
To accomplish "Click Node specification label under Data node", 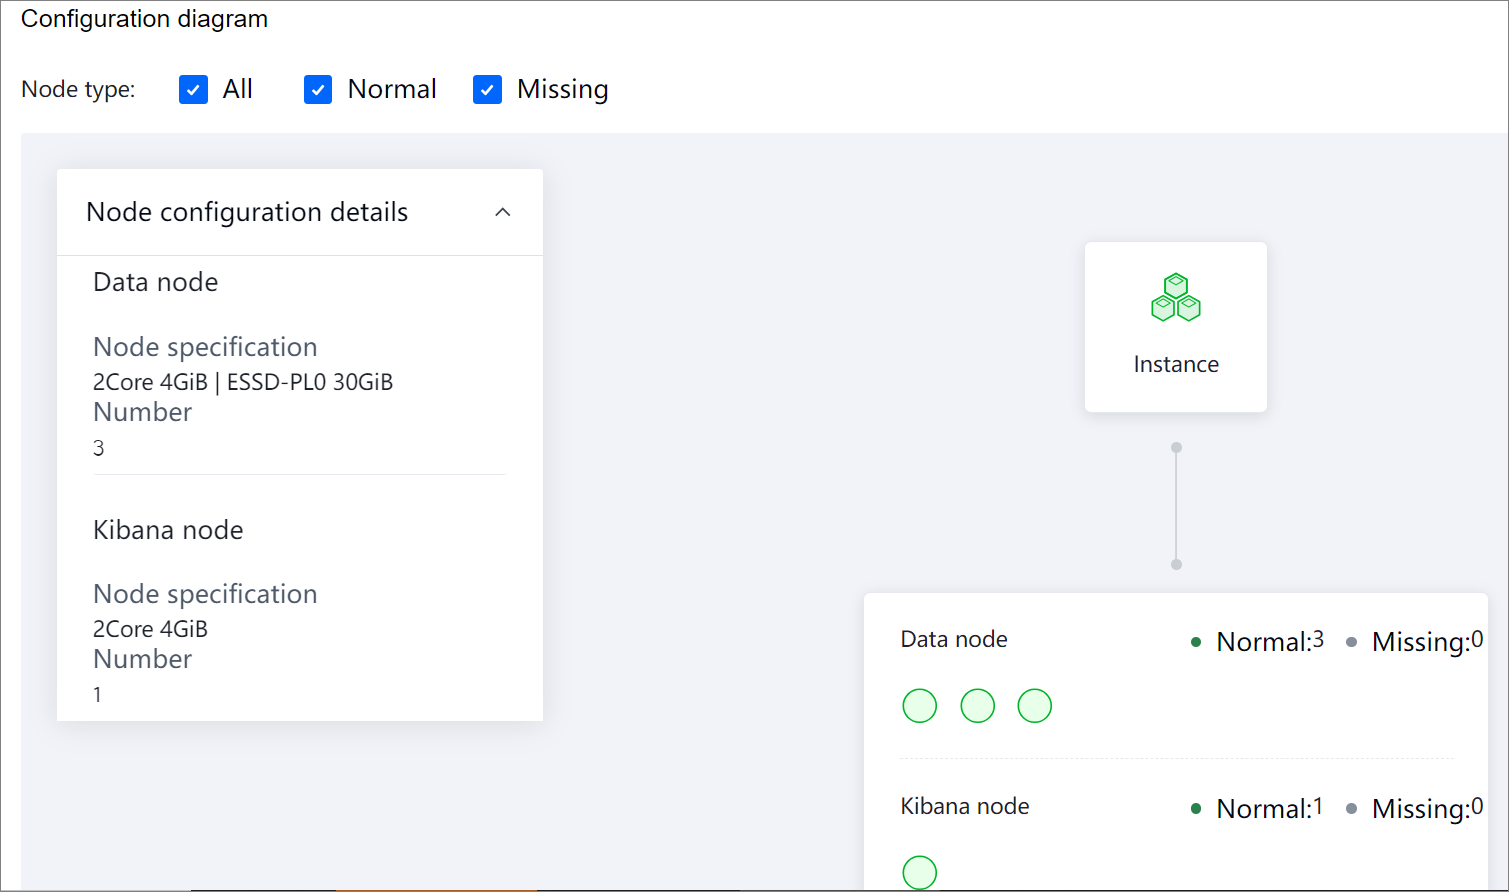I will (x=205, y=347).
